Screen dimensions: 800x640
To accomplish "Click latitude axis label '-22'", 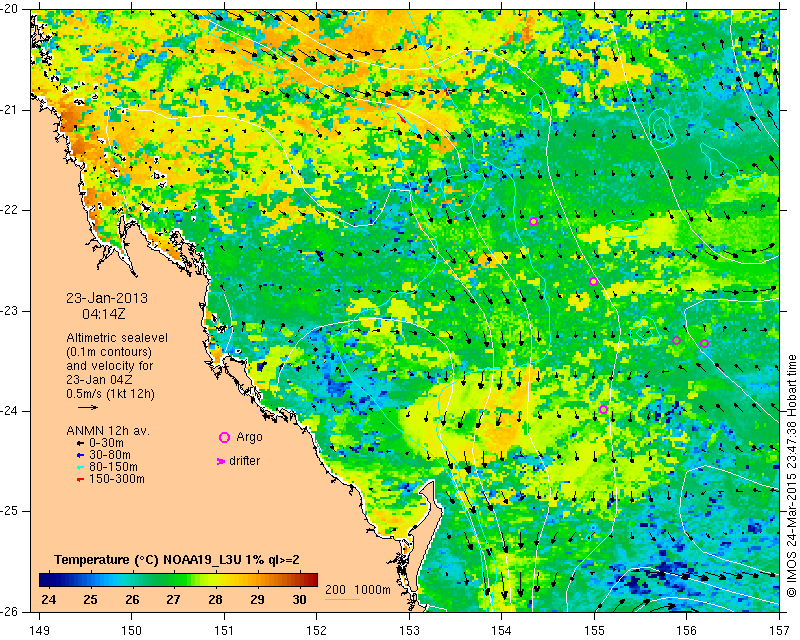I will [10, 210].
